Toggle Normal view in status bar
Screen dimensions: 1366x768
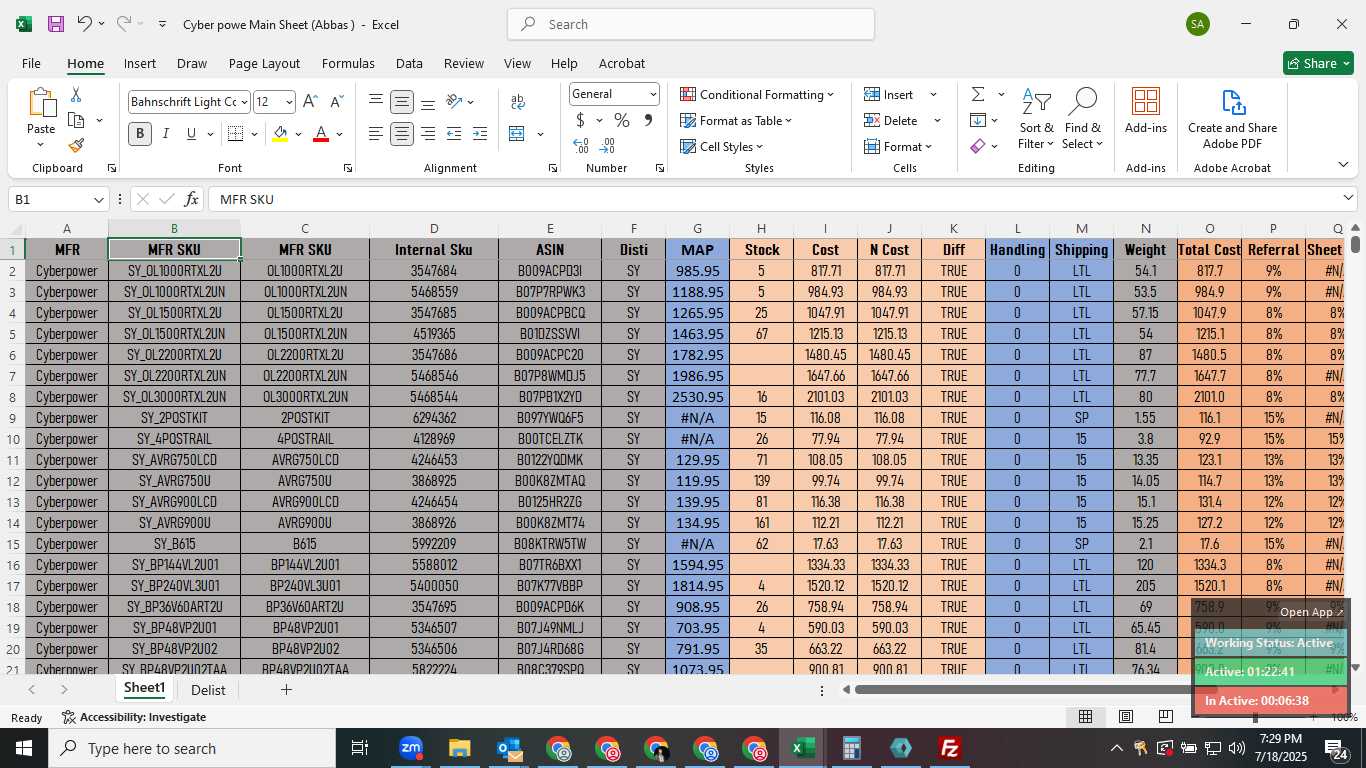click(x=1085, y=716)
